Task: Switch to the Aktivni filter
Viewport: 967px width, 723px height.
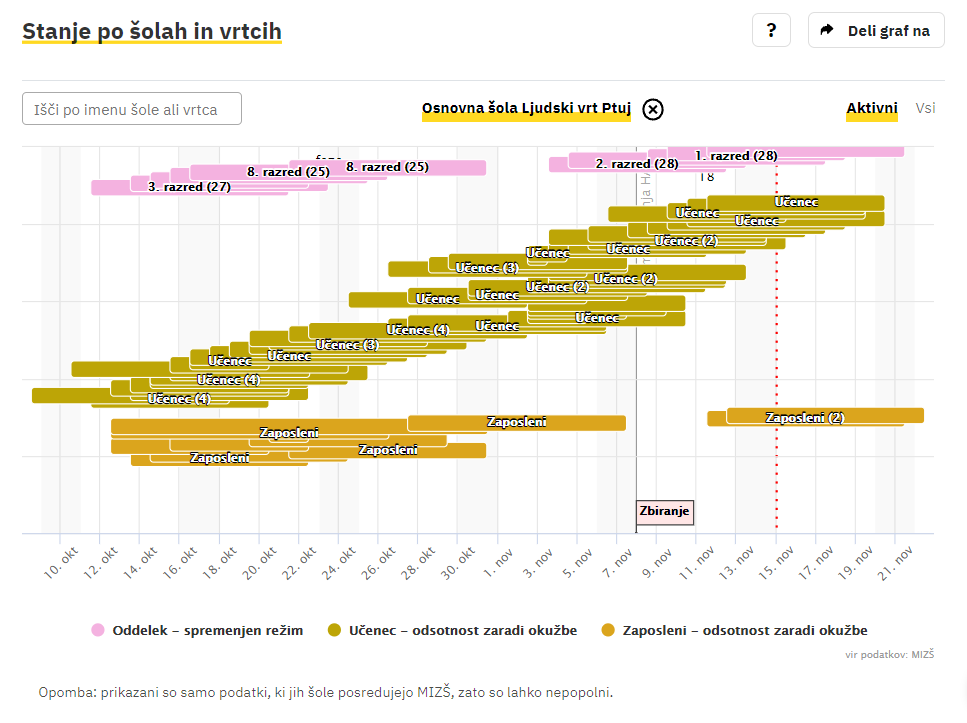Action: pos(871,108)
